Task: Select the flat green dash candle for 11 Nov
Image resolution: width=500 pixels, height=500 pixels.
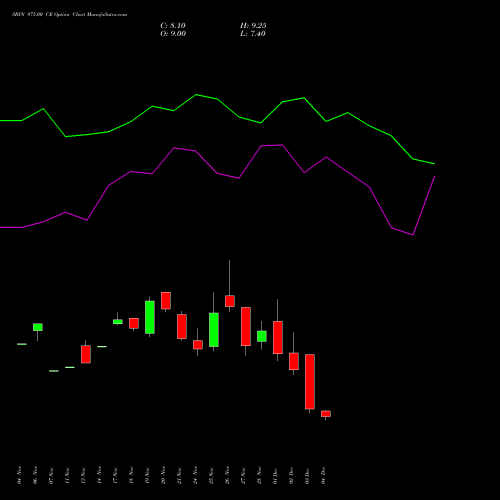Action: pyautogui.click(x=70, y=367)
